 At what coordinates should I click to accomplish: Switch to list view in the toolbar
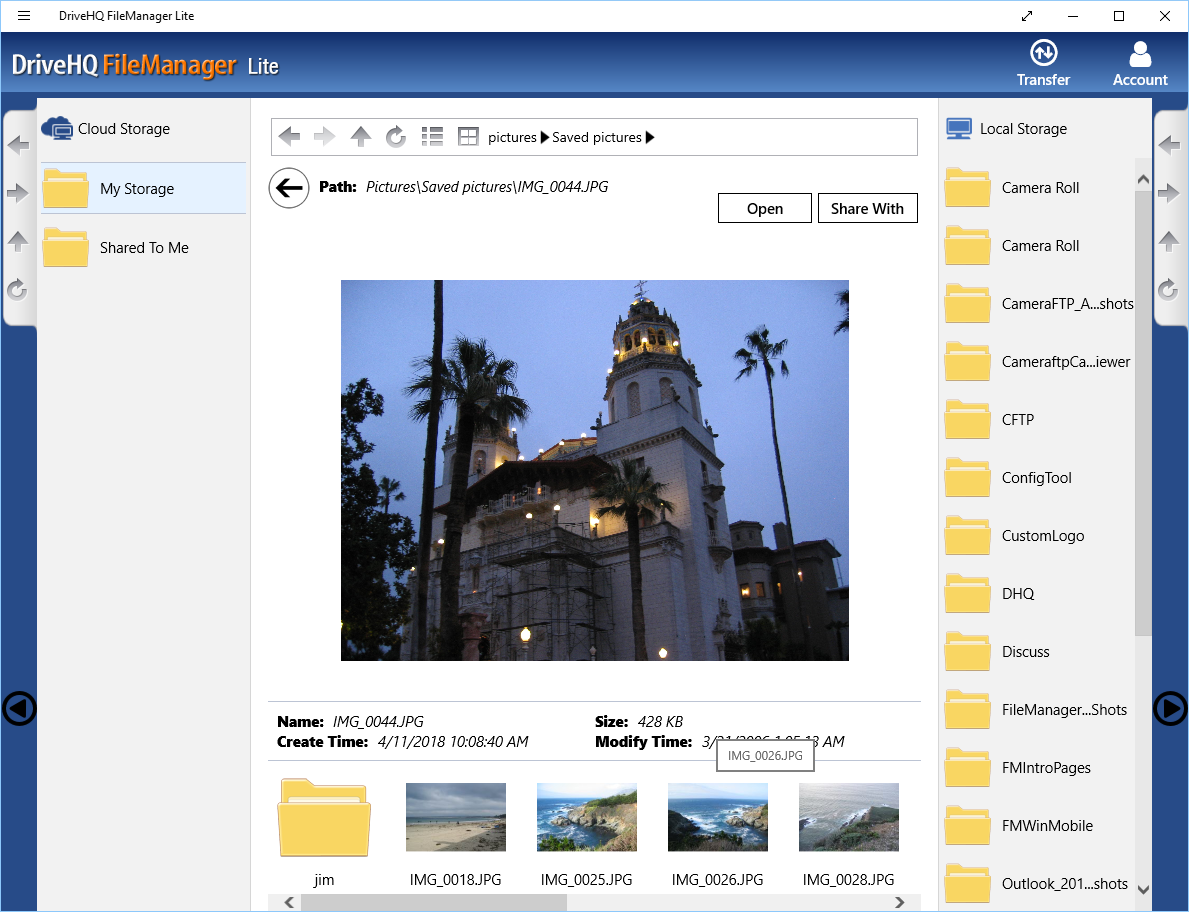[x=432, y=136]
